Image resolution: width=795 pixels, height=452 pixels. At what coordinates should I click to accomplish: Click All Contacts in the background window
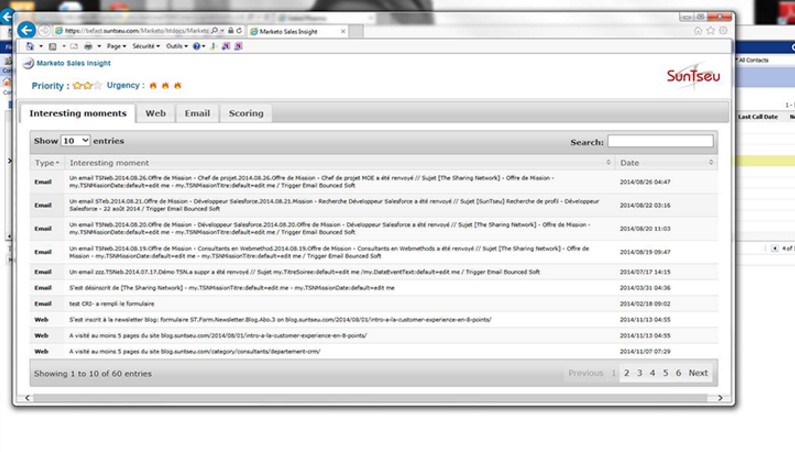click(753, 60)
